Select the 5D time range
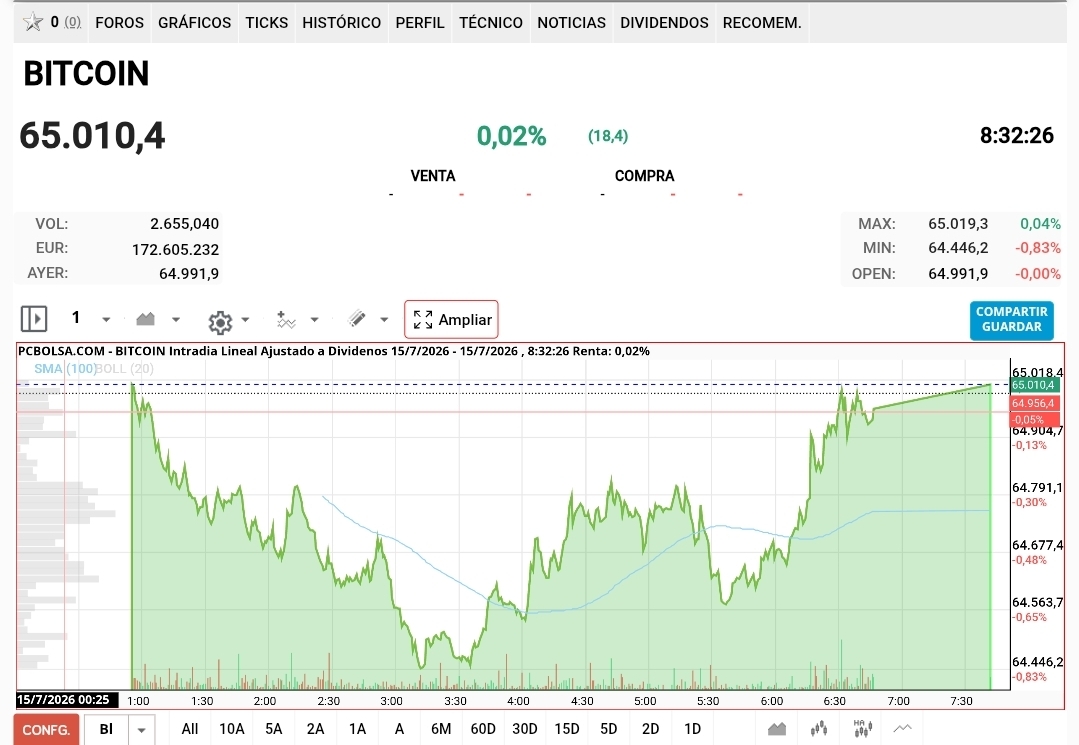 pos(609,729)
